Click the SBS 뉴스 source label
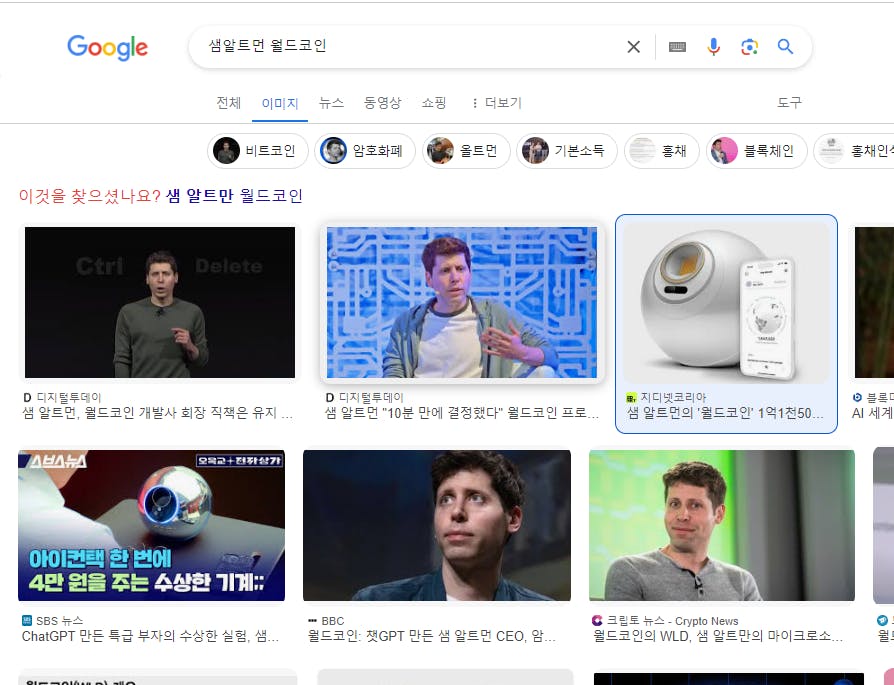This screenshot has height=685, width=894. pyautogui.click(x=52, y=621)
